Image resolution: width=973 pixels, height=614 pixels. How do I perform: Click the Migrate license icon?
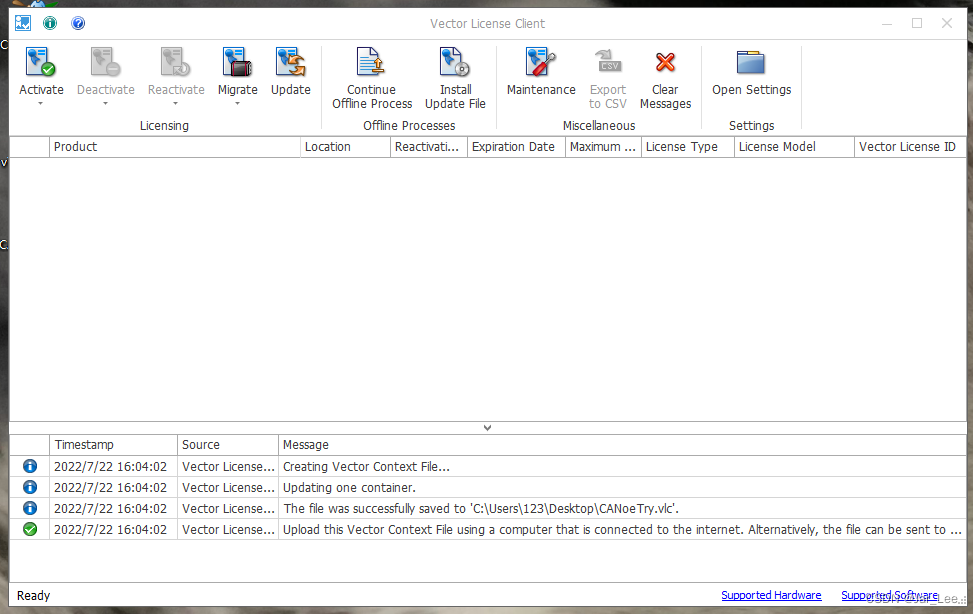click(x=237, y=62)
